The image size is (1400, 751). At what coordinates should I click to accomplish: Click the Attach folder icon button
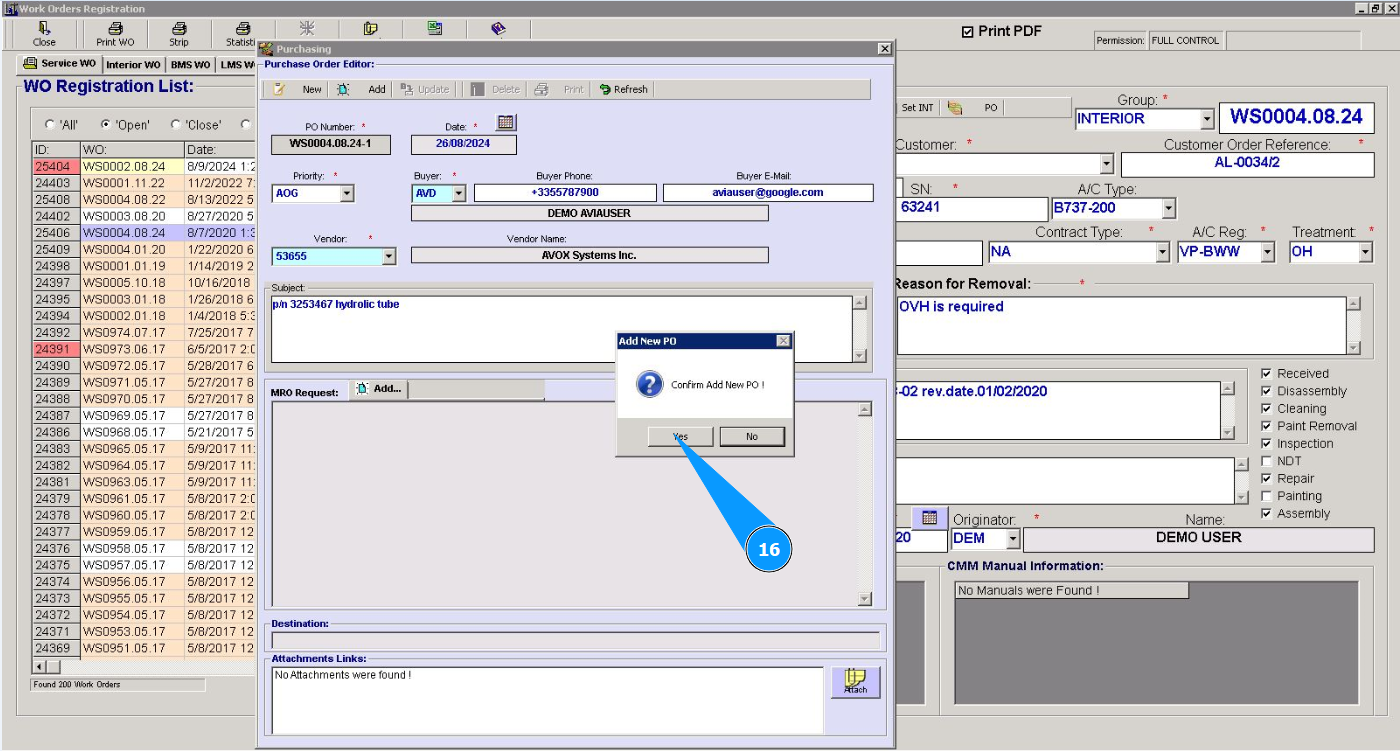coord(855,681)
